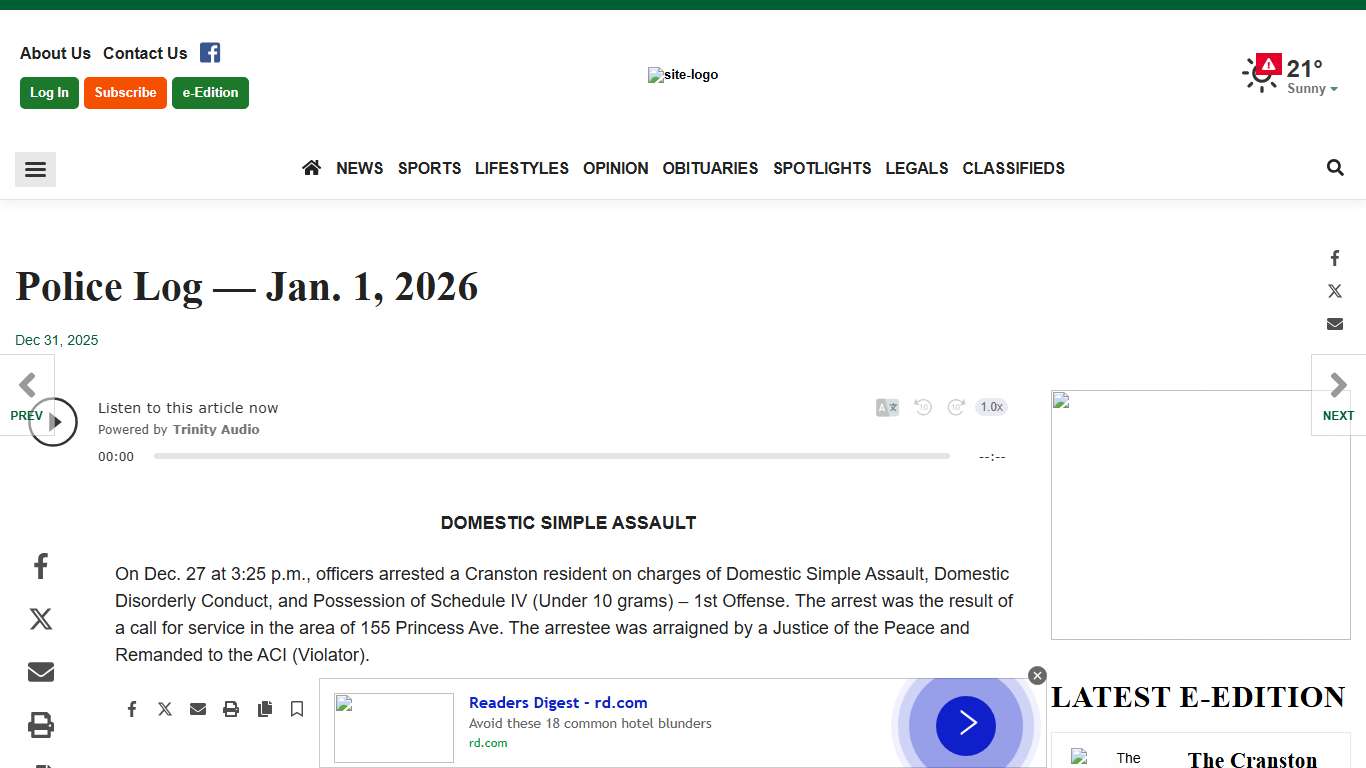Rewind the audio playback ten seconds
The height and width of the screenshot is (768, 1366).
click(x=922, y=407)
